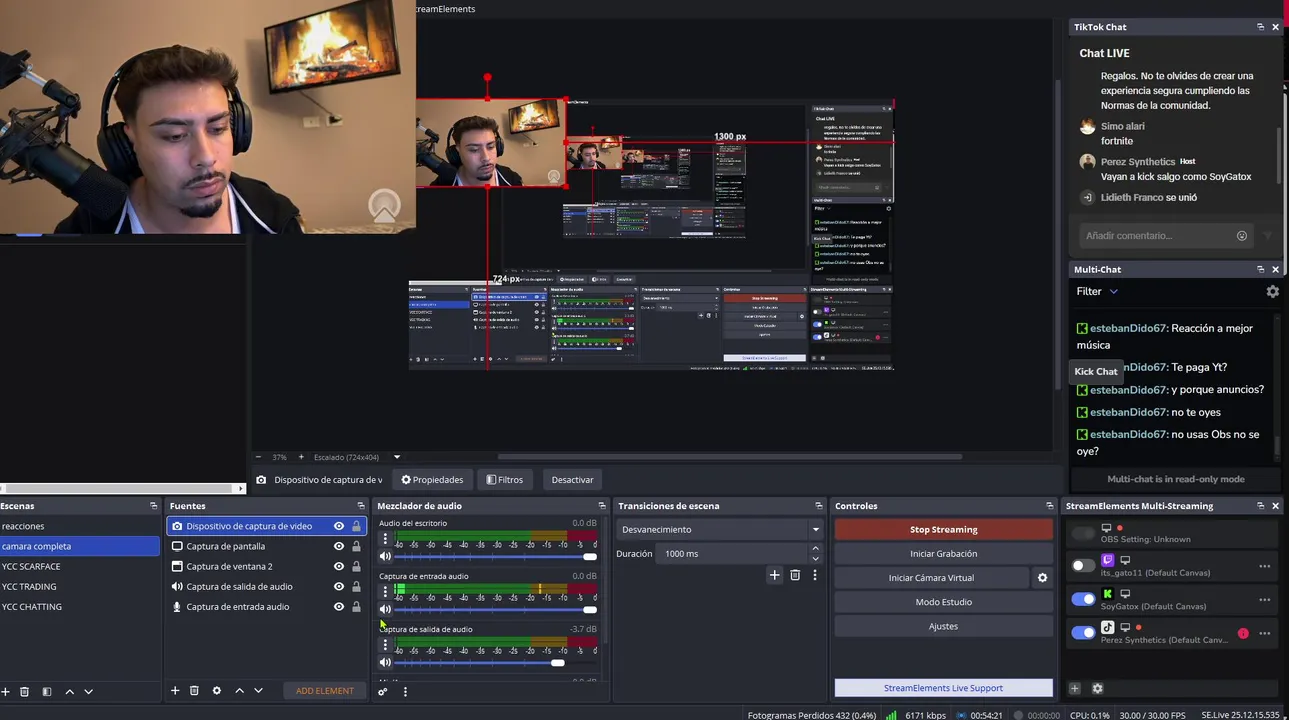Image resolution: width=1289 pixels, height=720 pixels.
Task: Click red info icon on Perez Synthetics
Action: [x=1243, y=633]
